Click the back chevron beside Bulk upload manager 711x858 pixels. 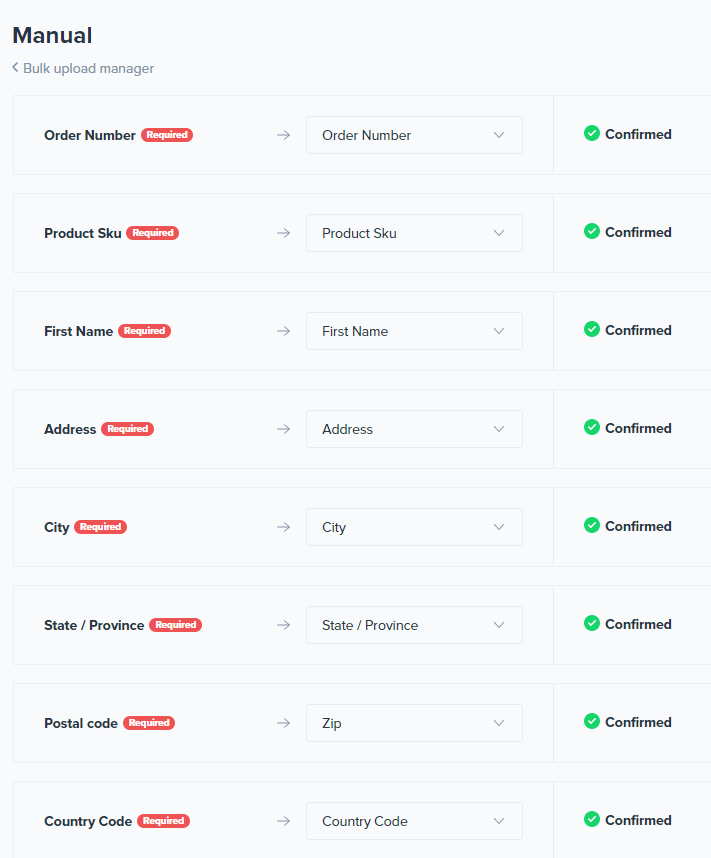click(x=15, y=68)
